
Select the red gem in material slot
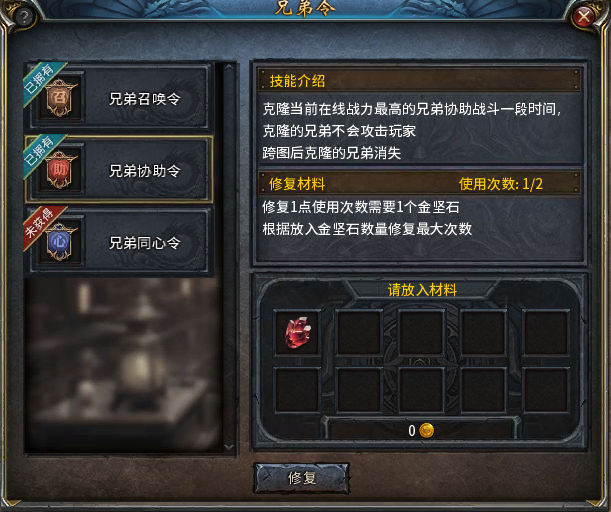click(298, 332)
